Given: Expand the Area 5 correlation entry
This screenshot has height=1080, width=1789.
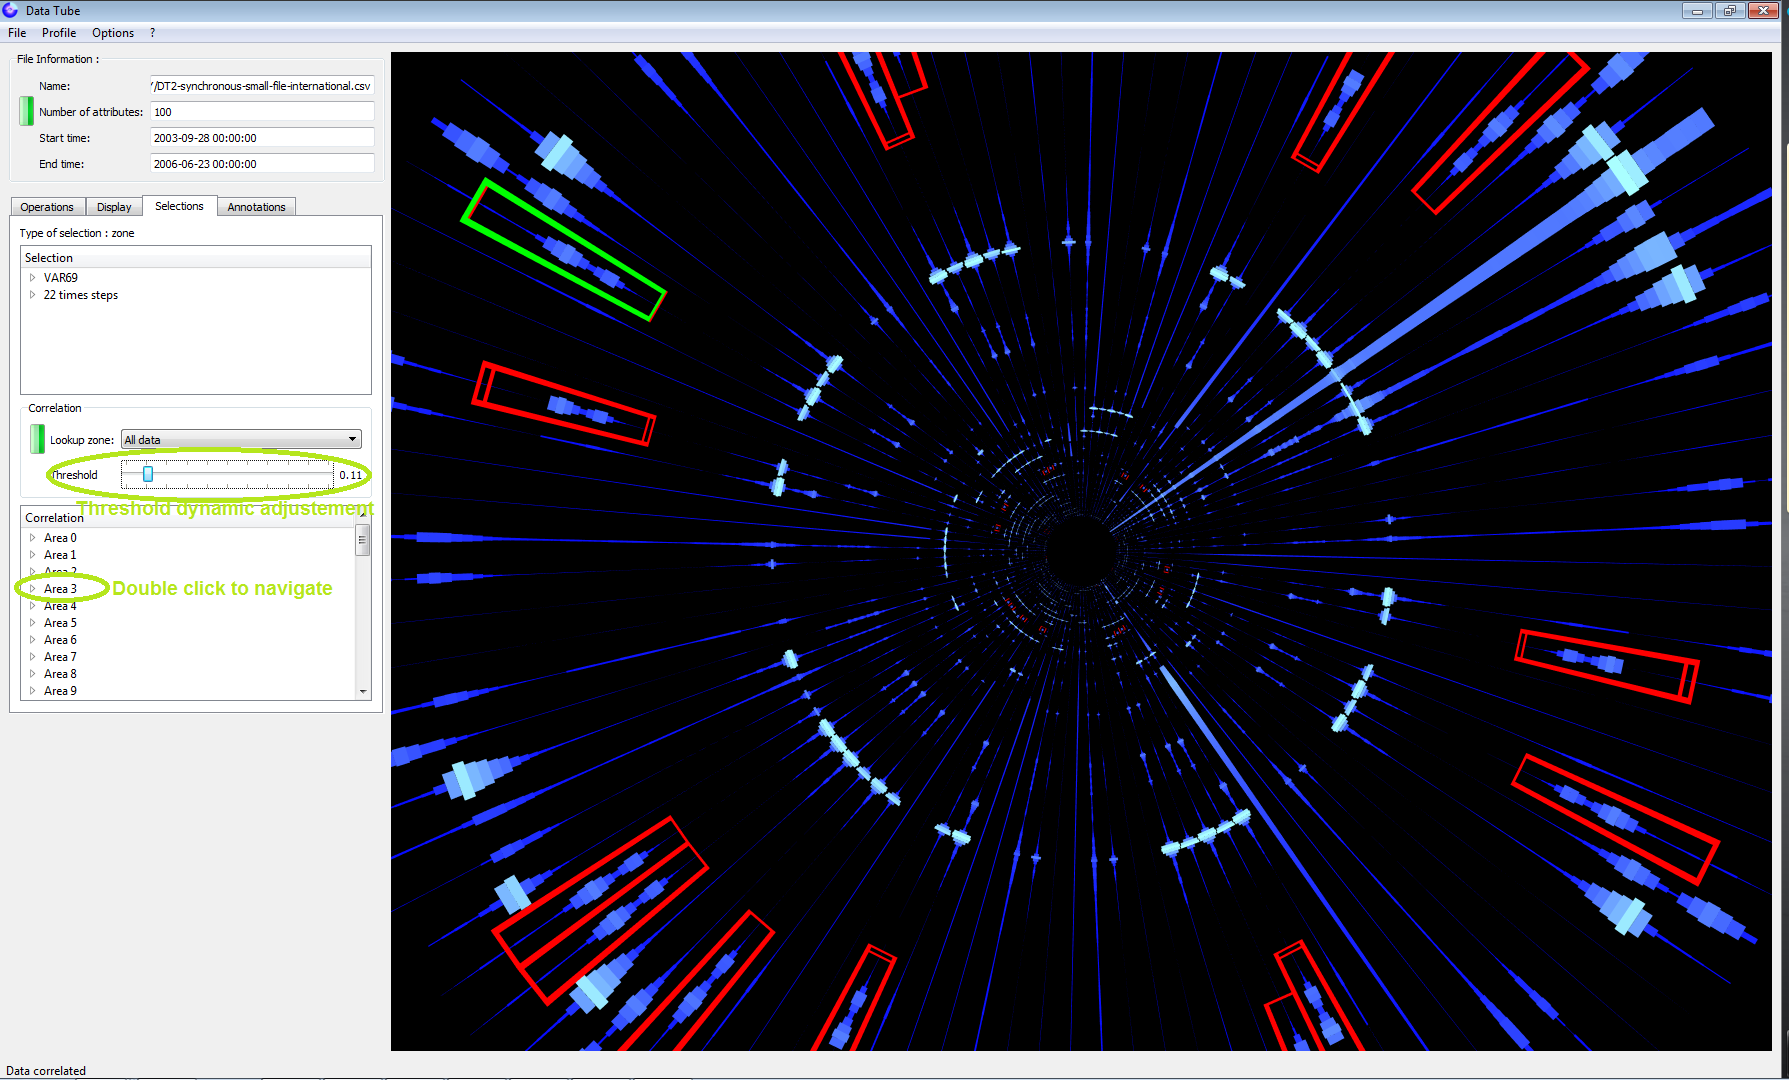Looking at the screenshot, I should 33,623.
